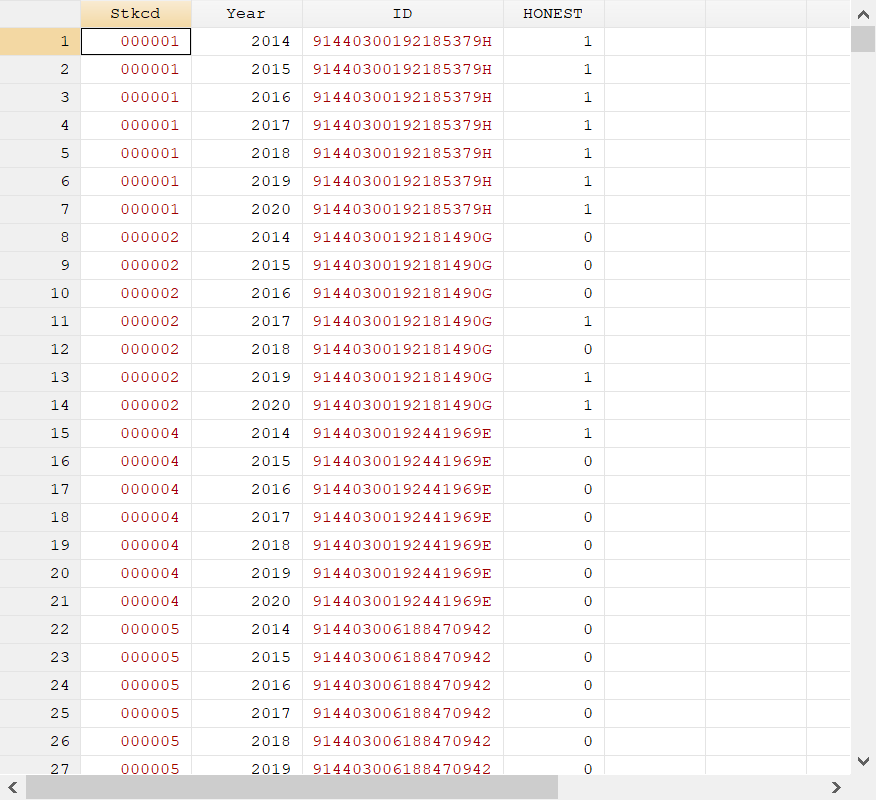Click ID 91440300192181490G in row 8
Image resolution: width=876 pixels, height=800 pixels.
[x=403, y=237]
